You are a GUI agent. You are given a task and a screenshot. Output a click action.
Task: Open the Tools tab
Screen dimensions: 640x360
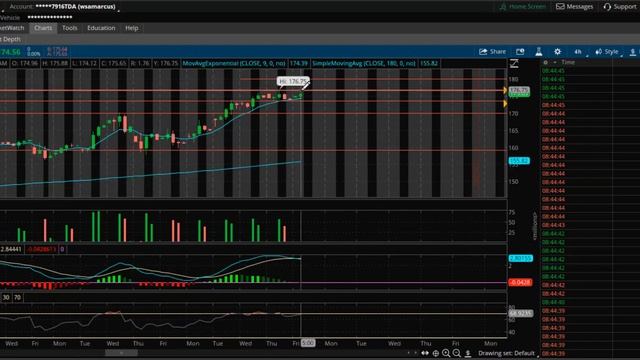click(69, 28)
